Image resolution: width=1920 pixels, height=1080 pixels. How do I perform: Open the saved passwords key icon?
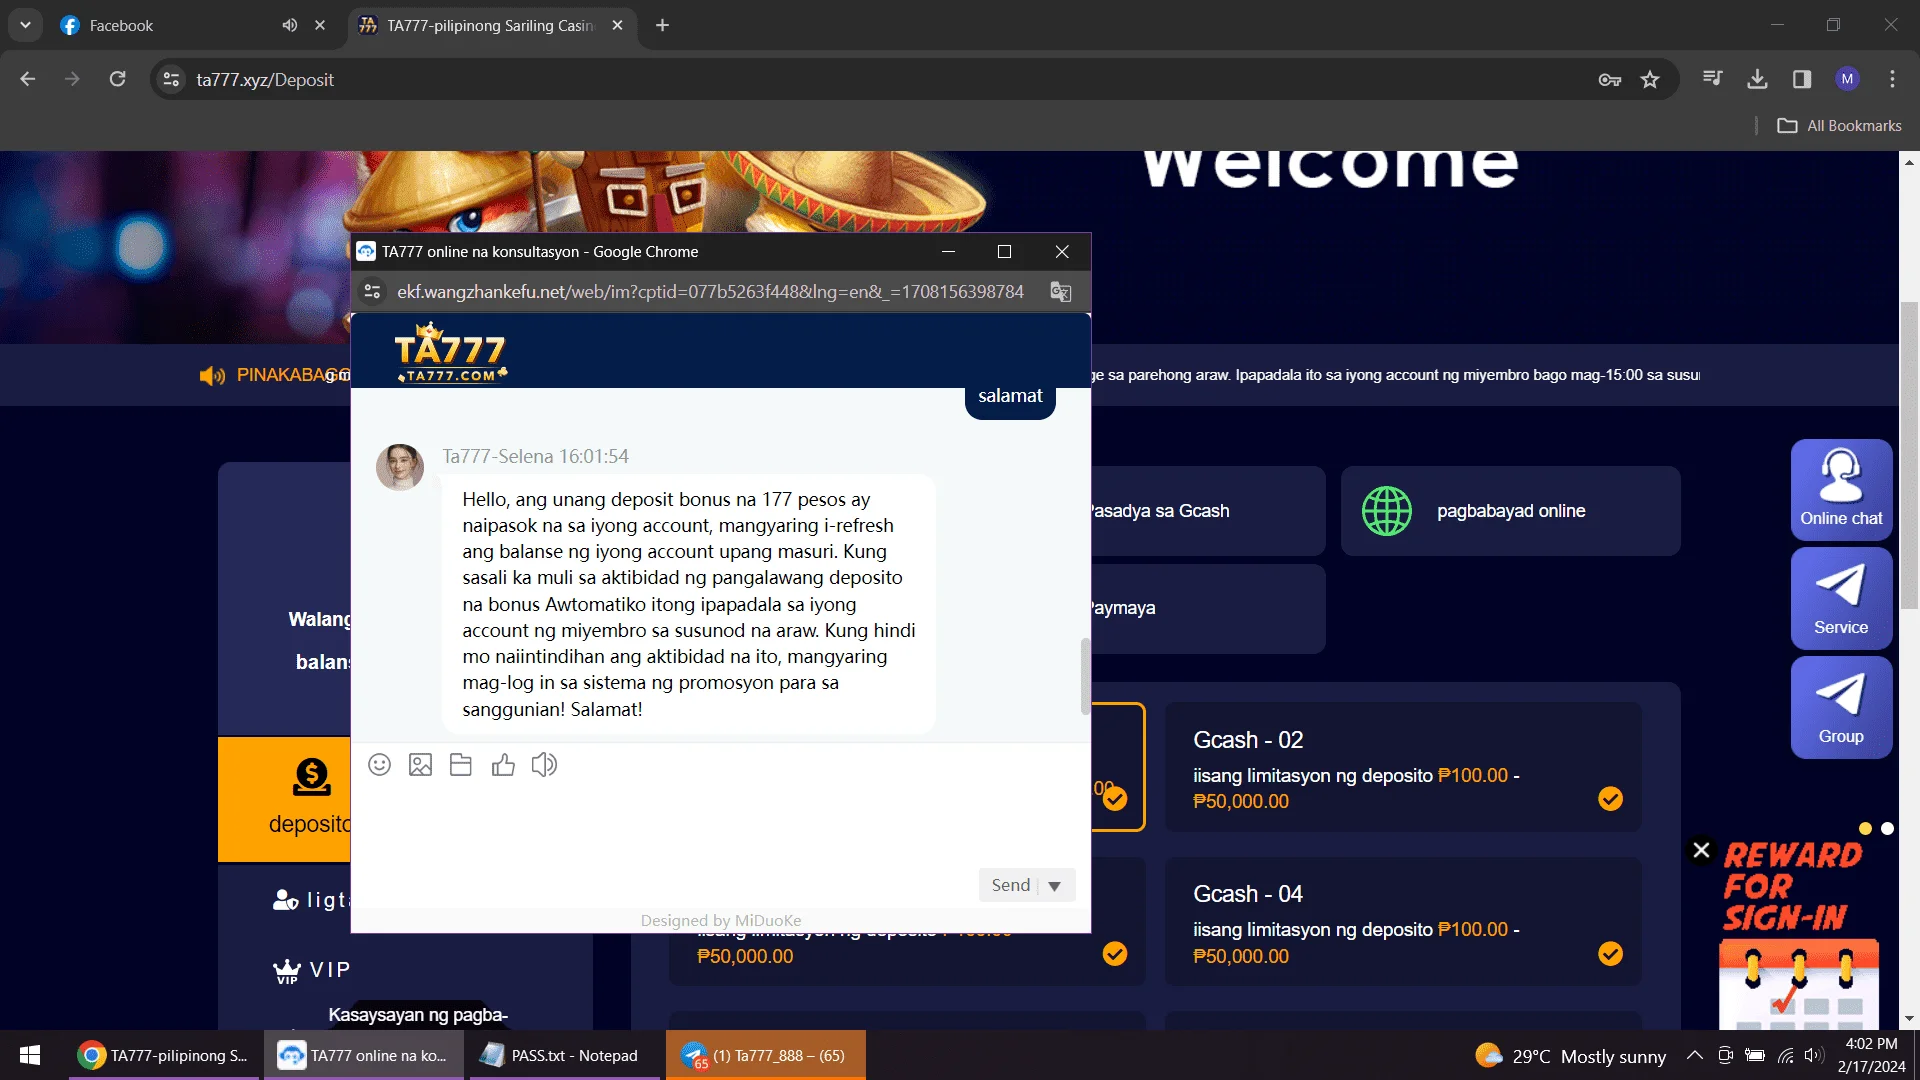[1609, 80]
